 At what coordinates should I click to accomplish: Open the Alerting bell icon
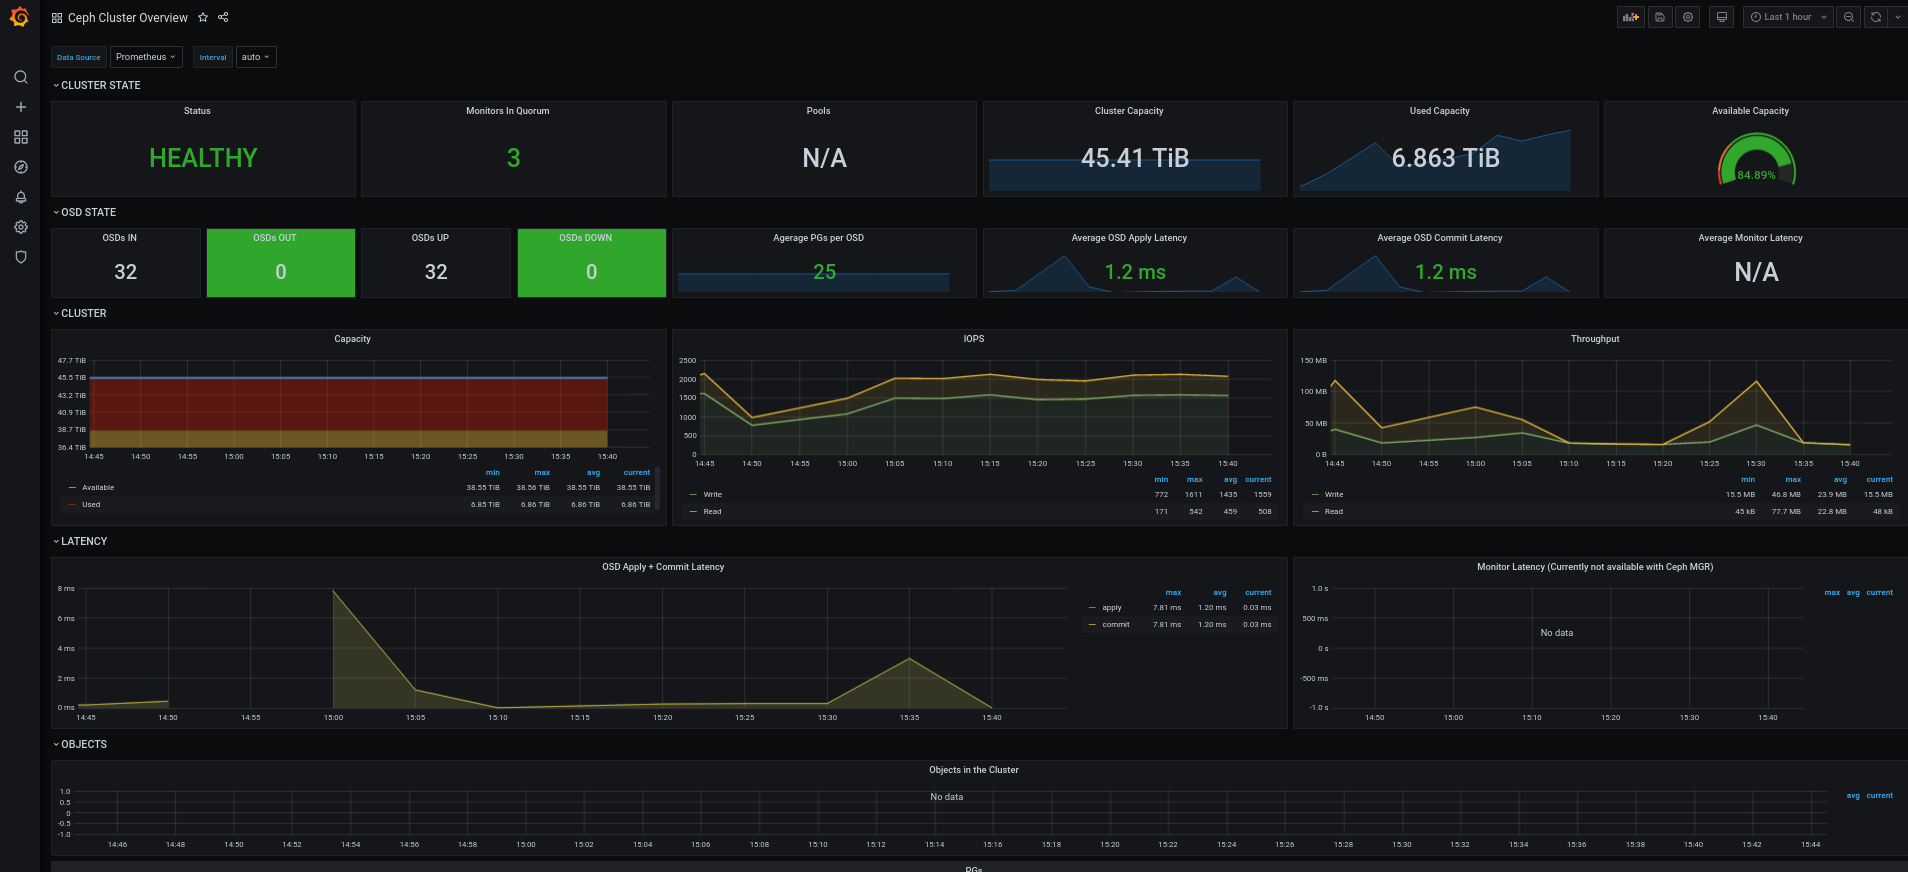(20, 197)
